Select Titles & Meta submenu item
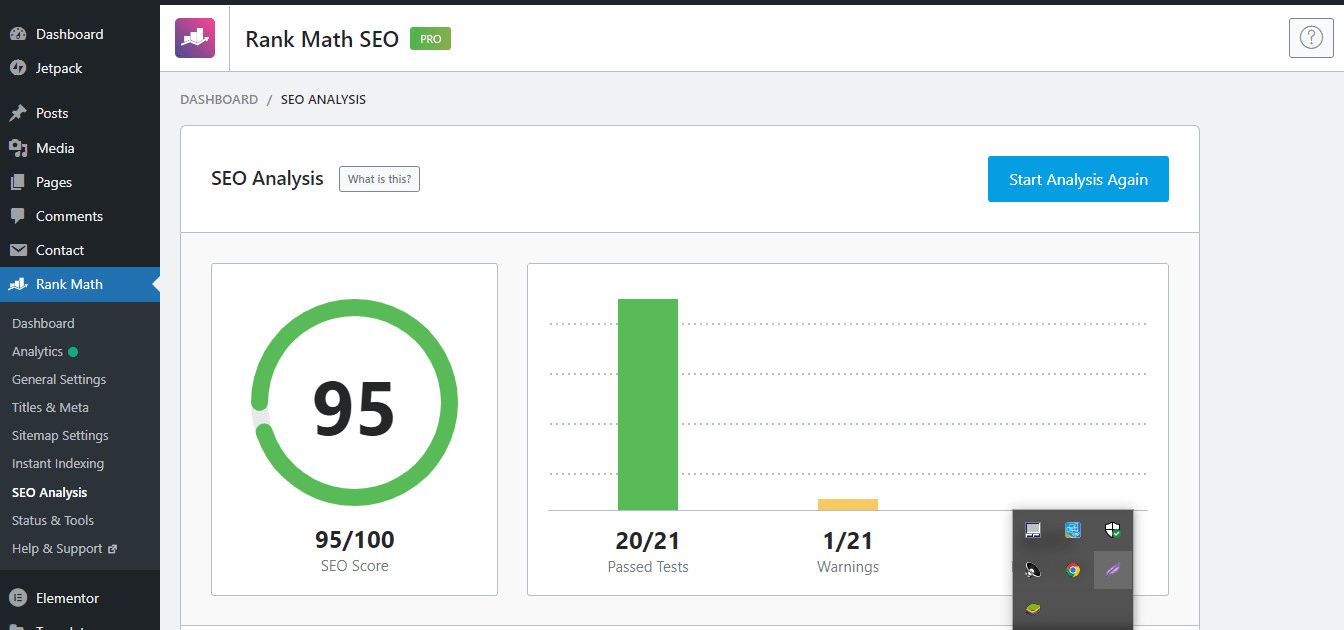The height and width of the screenshot is (630, 1344). click(x=50, y=408)
